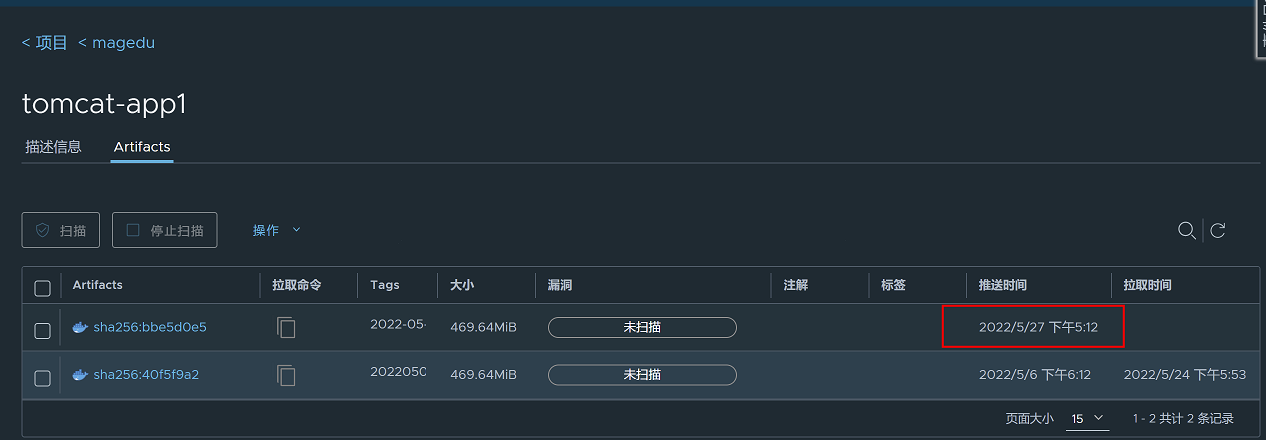
Task: Click the refresh artifacts icon
Action: [1218, 231]
